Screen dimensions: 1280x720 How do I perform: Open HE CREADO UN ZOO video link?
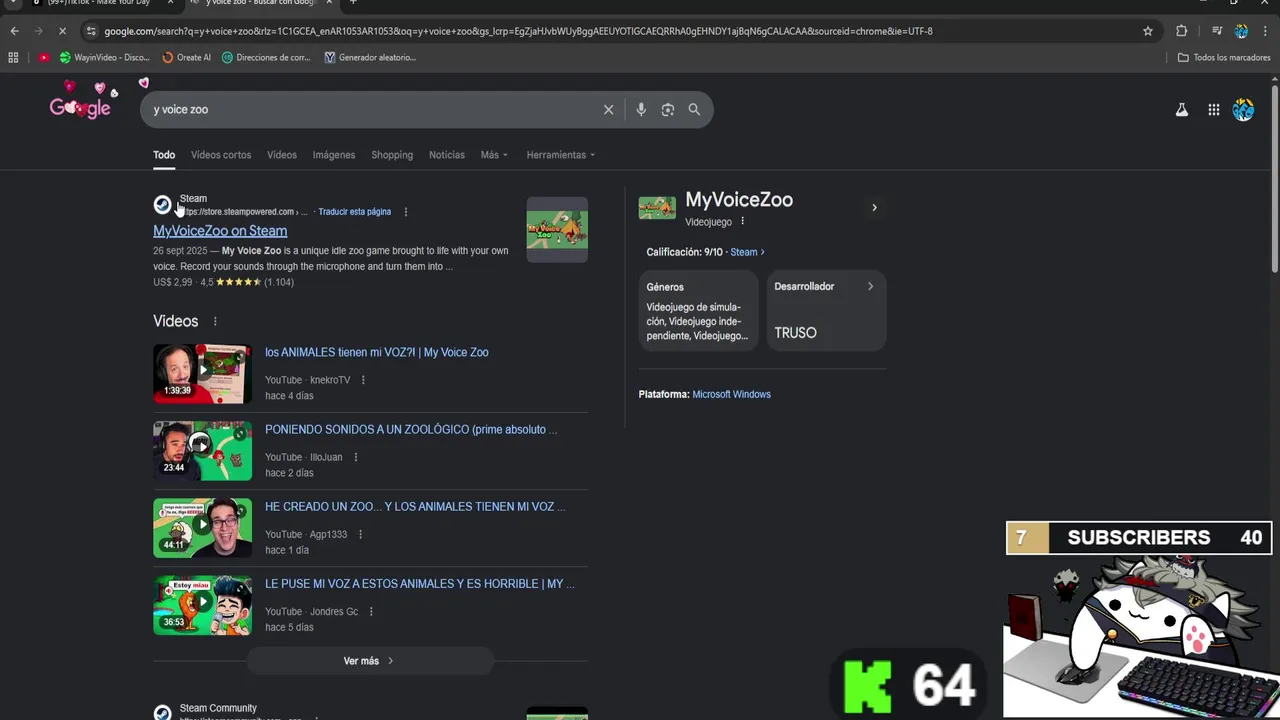[415, 506]
